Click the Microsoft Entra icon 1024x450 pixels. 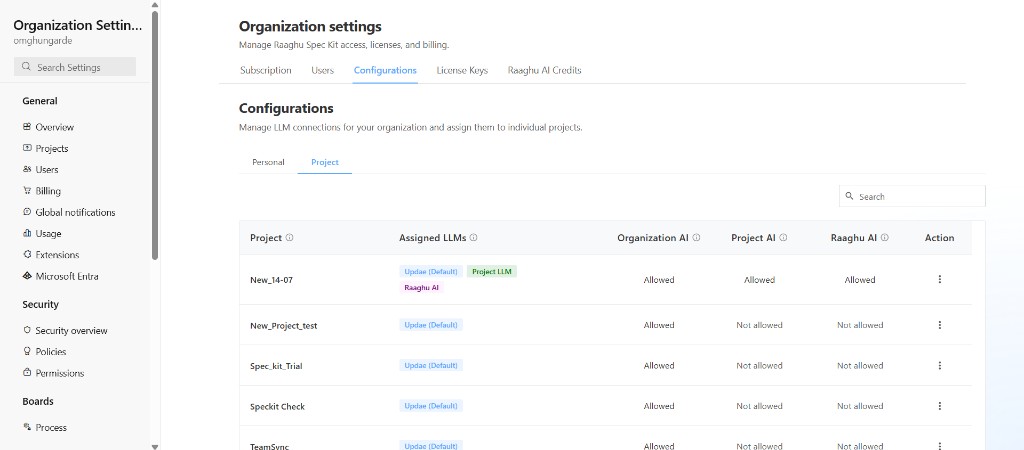(27, 276)
